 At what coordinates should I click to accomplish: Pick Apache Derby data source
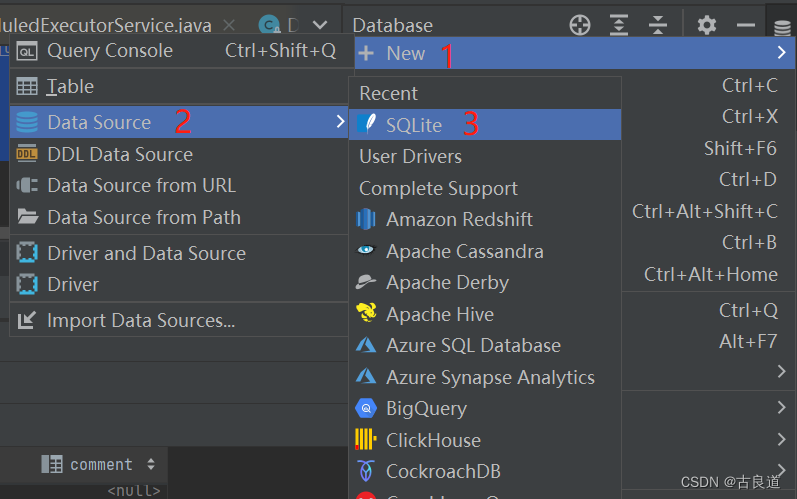coord(485,283)
